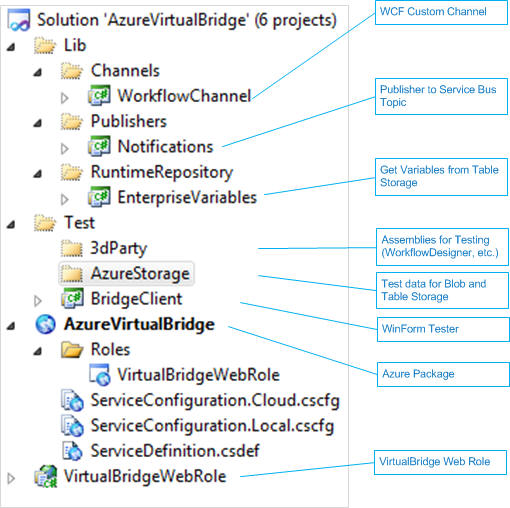The image size is (510, 508).
Task: Click the Notifications C# project icon
Action: (x=99, y=146)
